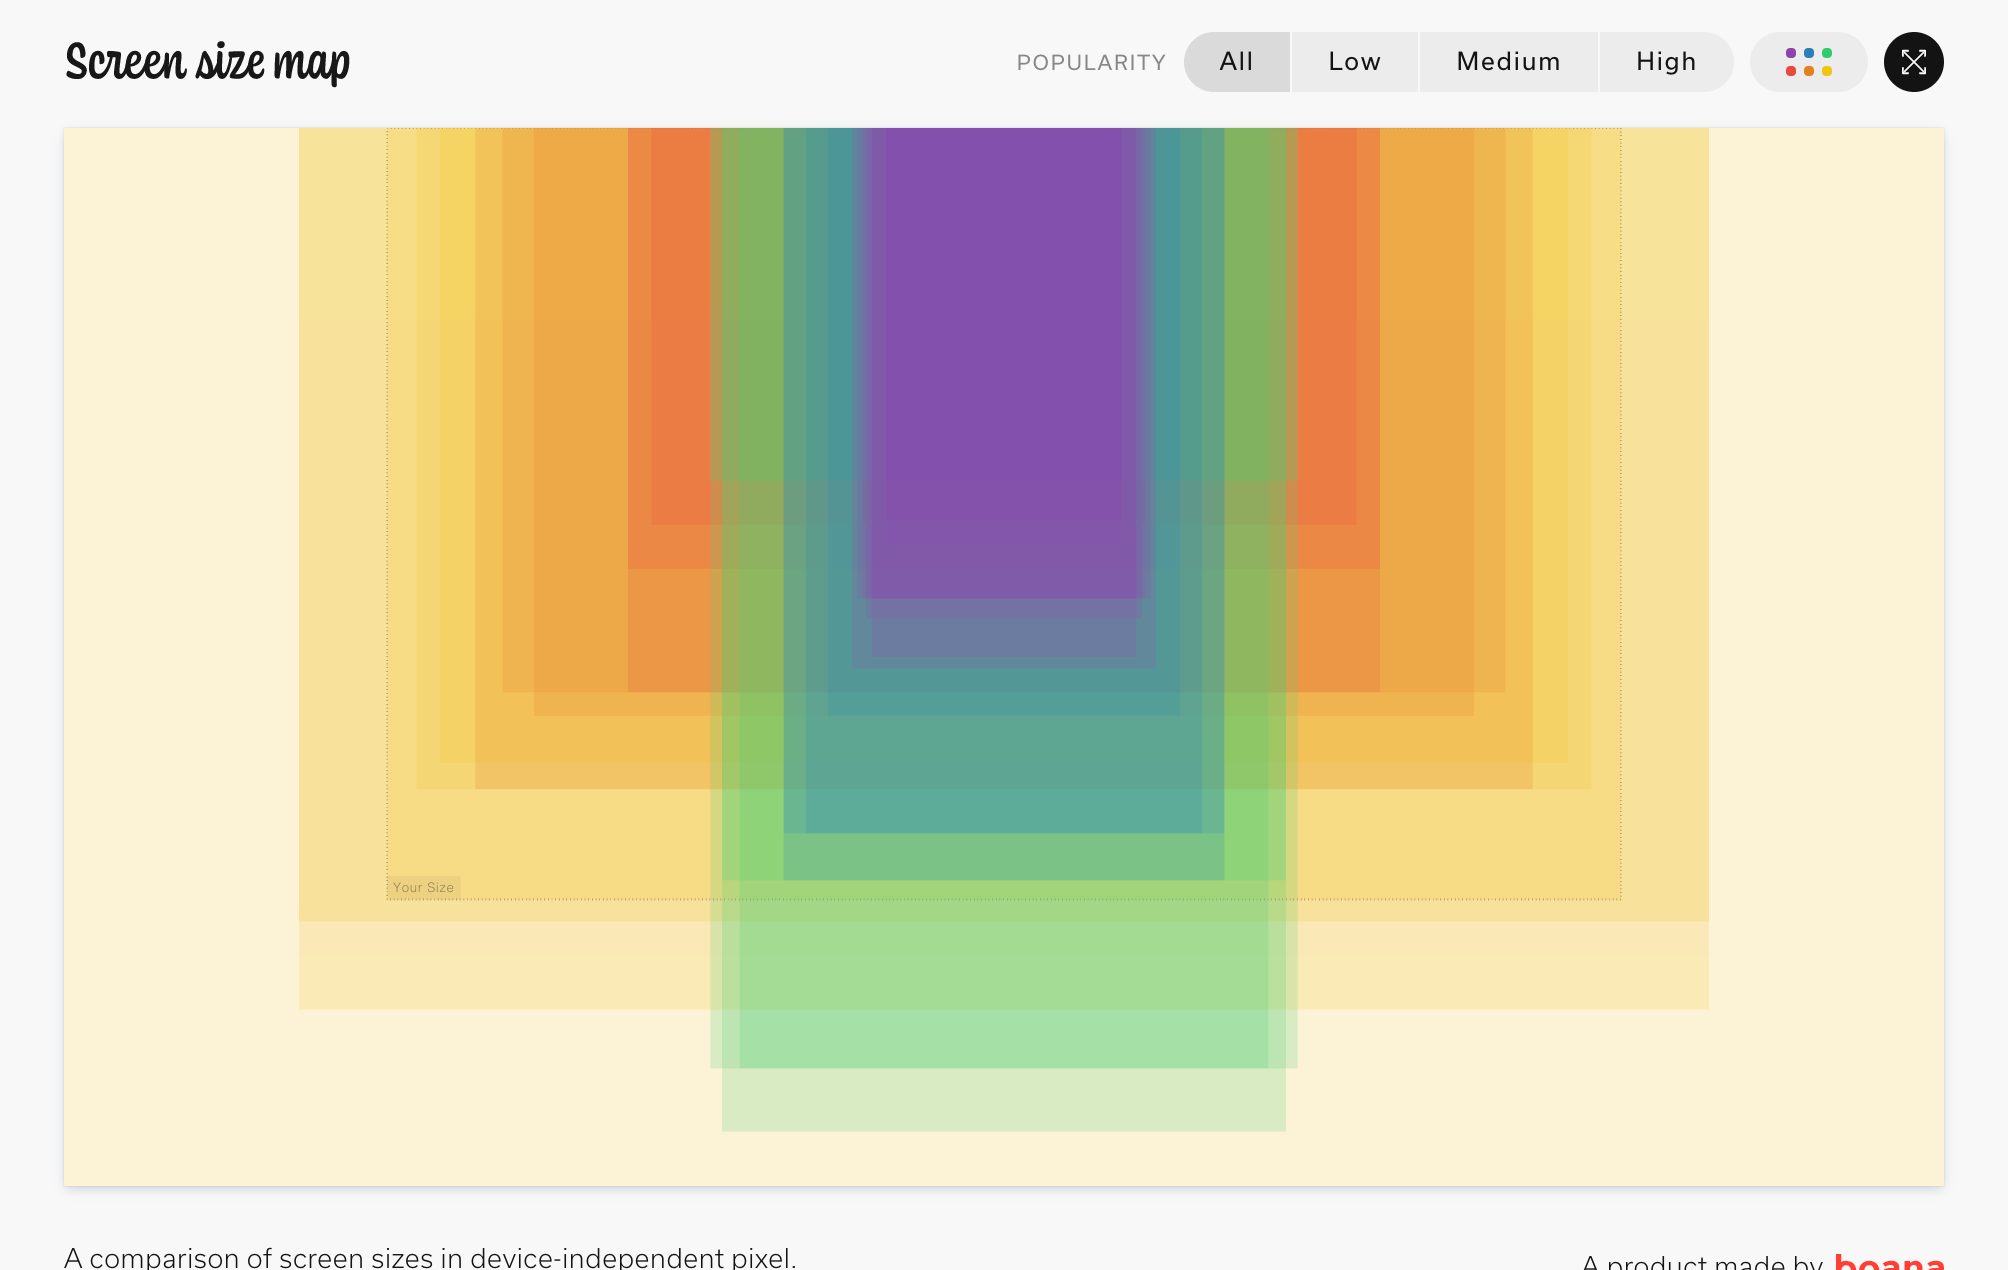
Task: Show only High popularity screens
Action: [x=1666, y=62]
